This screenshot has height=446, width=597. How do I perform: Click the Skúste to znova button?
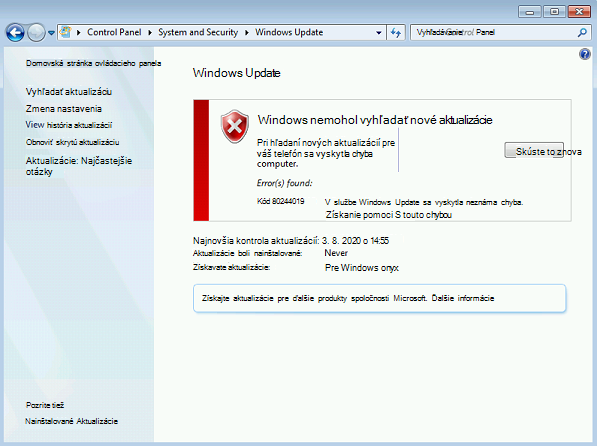coord(534,150)
